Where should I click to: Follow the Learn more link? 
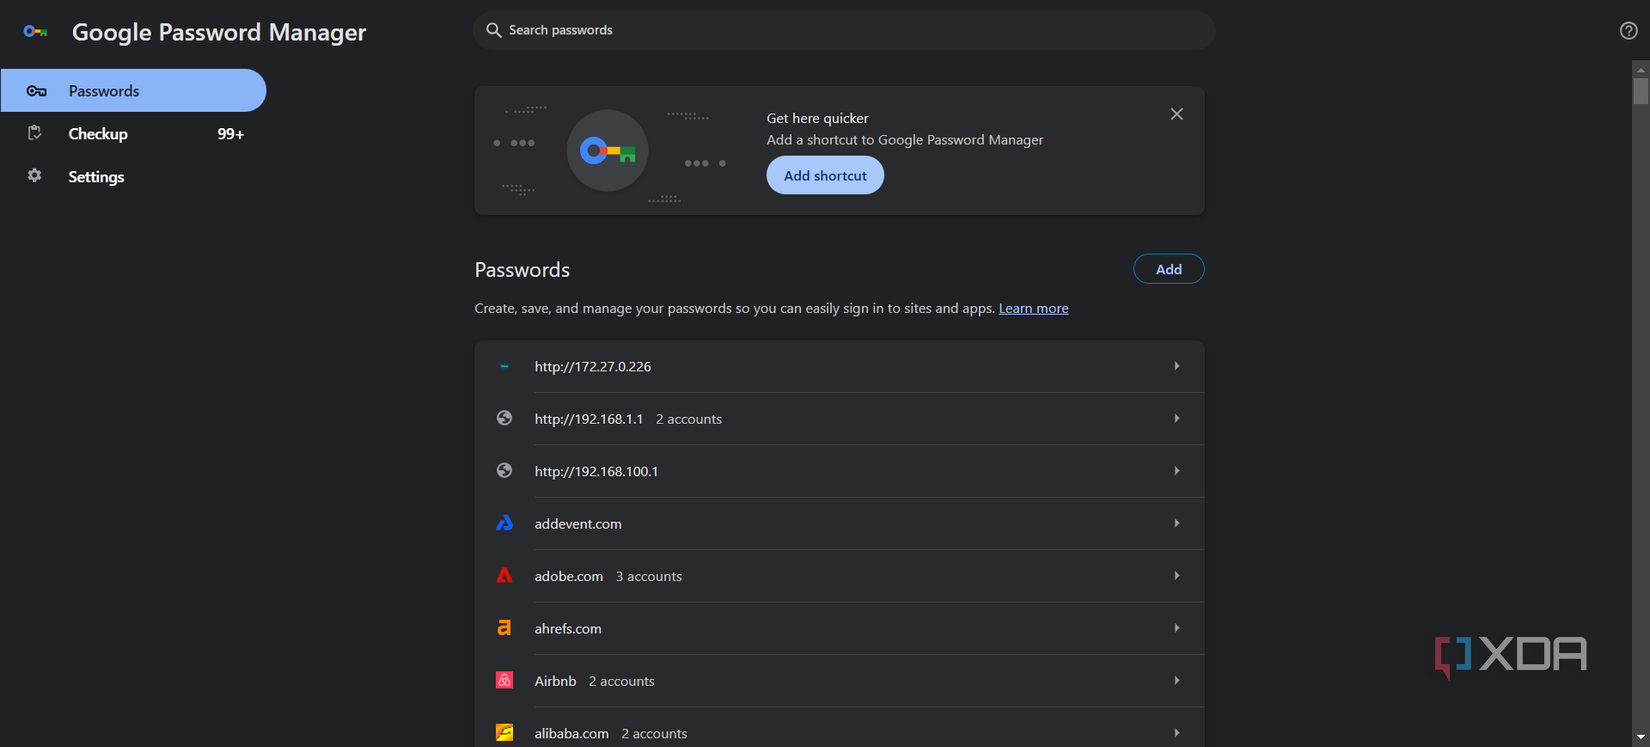click(1033, 308)
